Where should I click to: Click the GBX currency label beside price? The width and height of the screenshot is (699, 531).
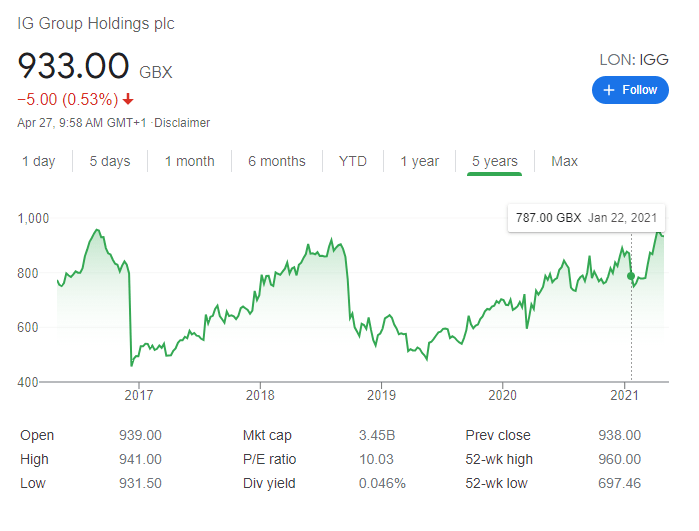(x=156, y=72)
